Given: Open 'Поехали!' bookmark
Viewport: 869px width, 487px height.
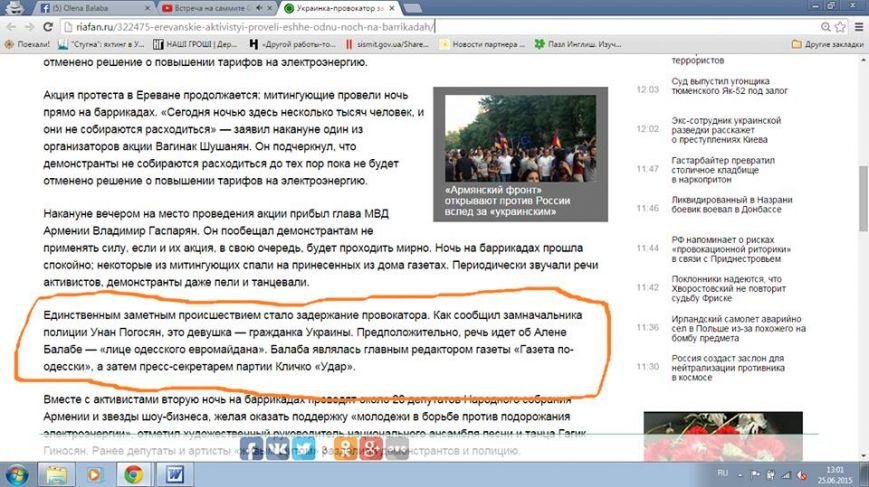Looking at the screenshot, I should 27,44.
